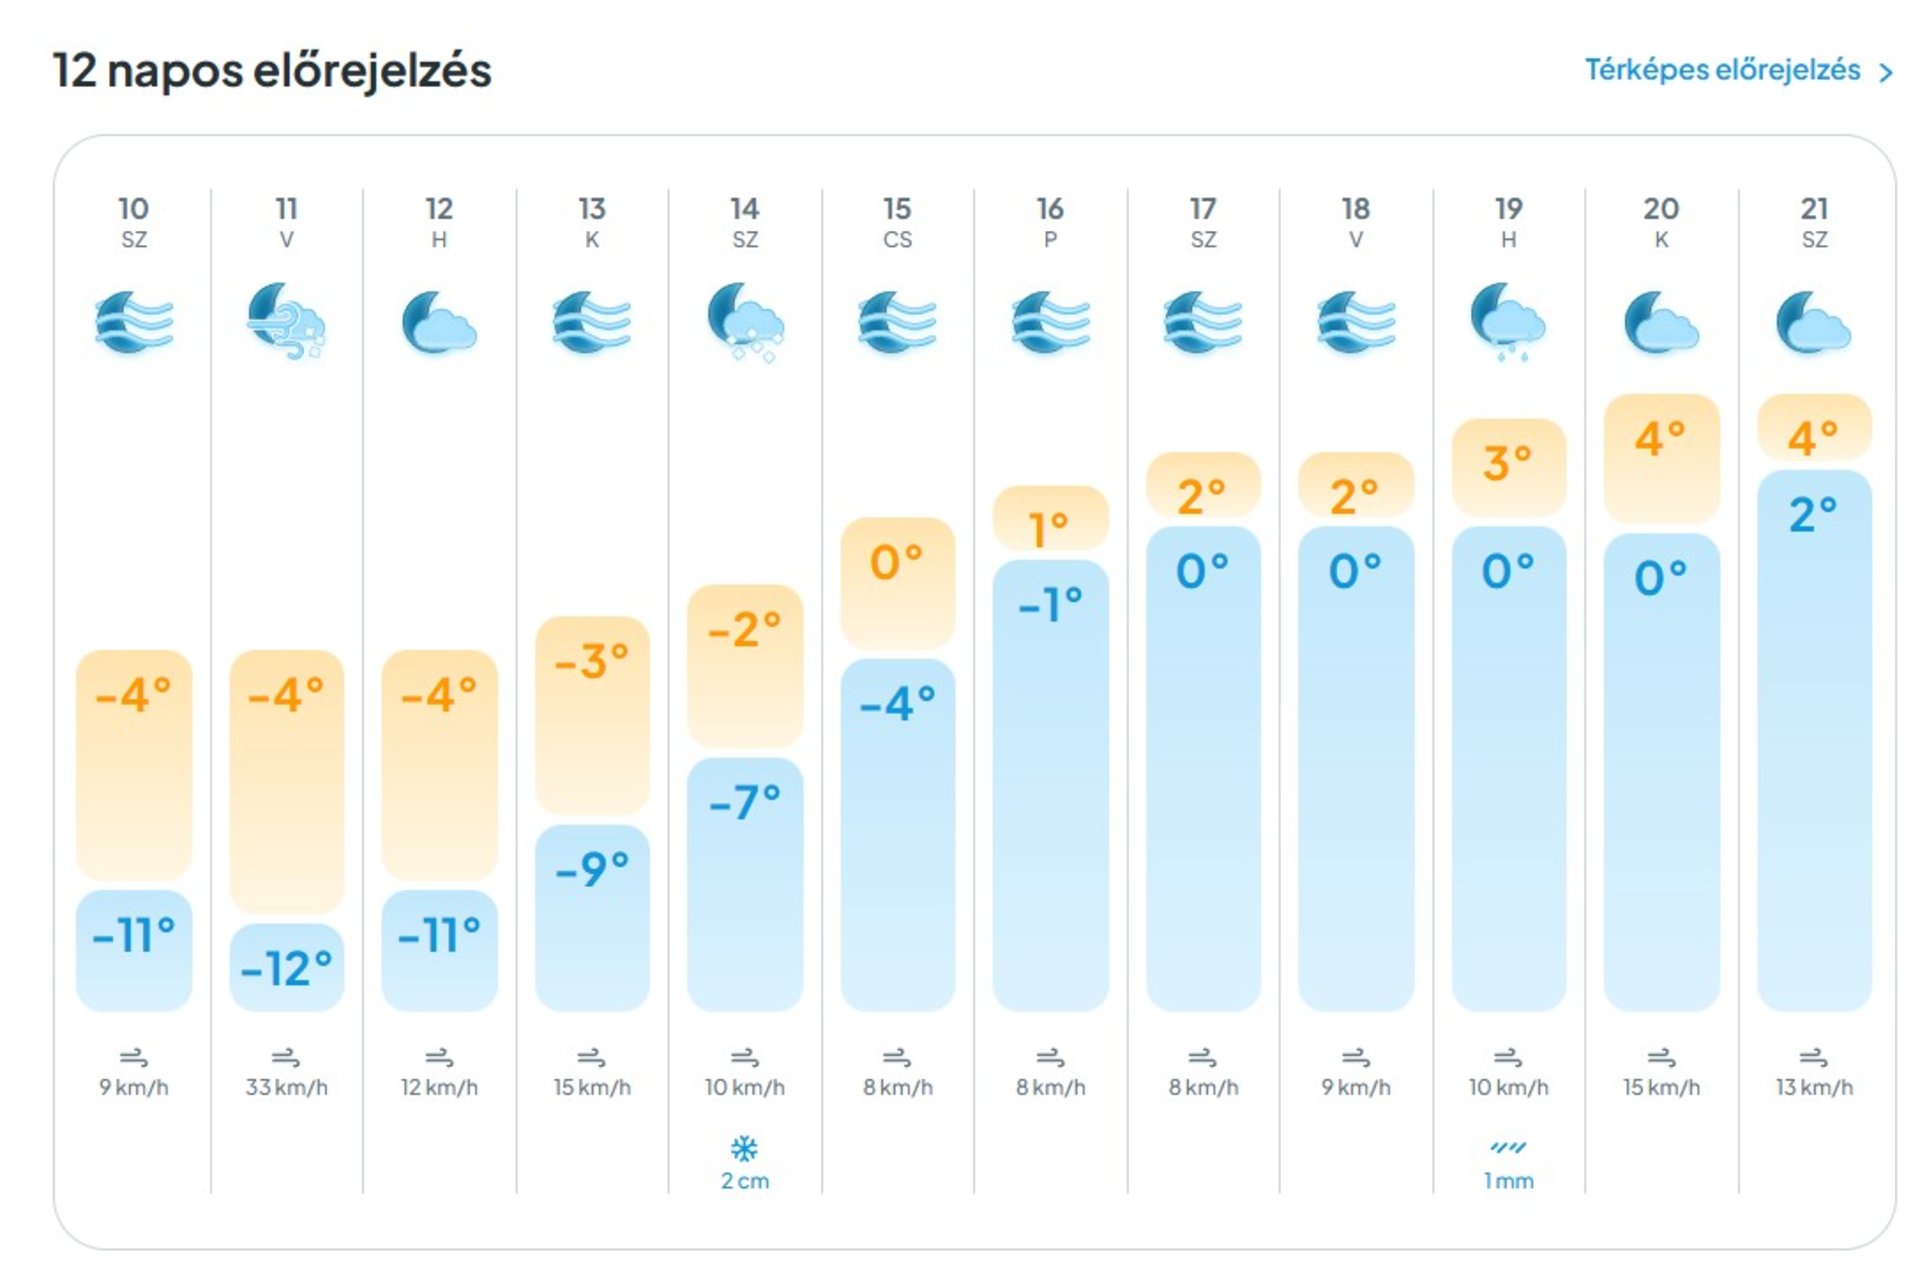Click the snowflake icon above 2 cm
The width and height of the screenshot is (1920, 1275).
(x=745, y=1148)
